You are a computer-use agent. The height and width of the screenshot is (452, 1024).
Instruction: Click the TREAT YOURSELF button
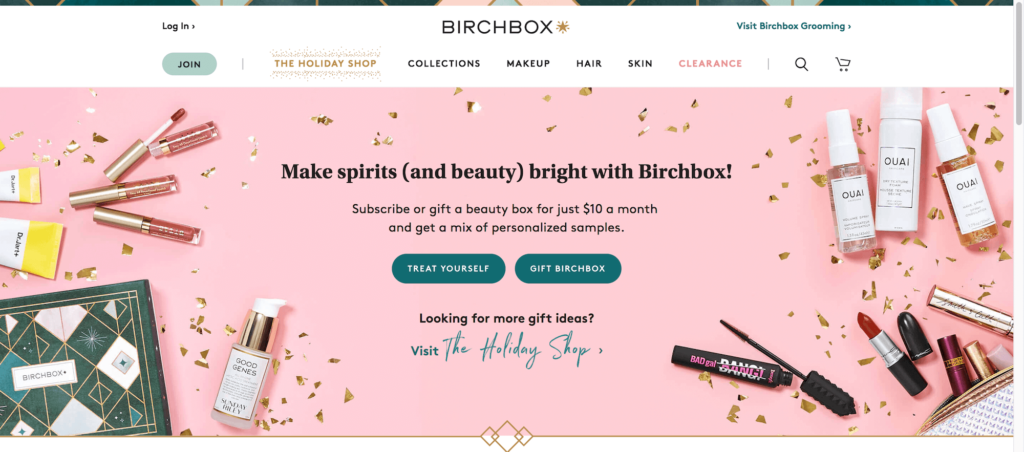click(x=449, y=268)
